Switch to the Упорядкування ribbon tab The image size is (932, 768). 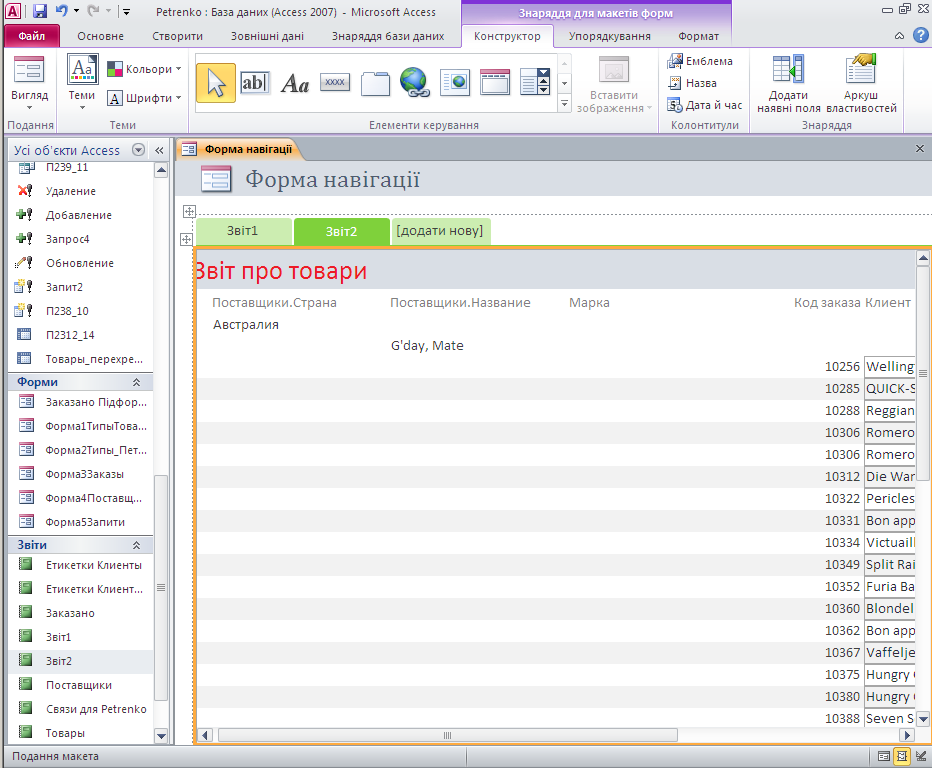pyautogui.click(x=609, y=36)
